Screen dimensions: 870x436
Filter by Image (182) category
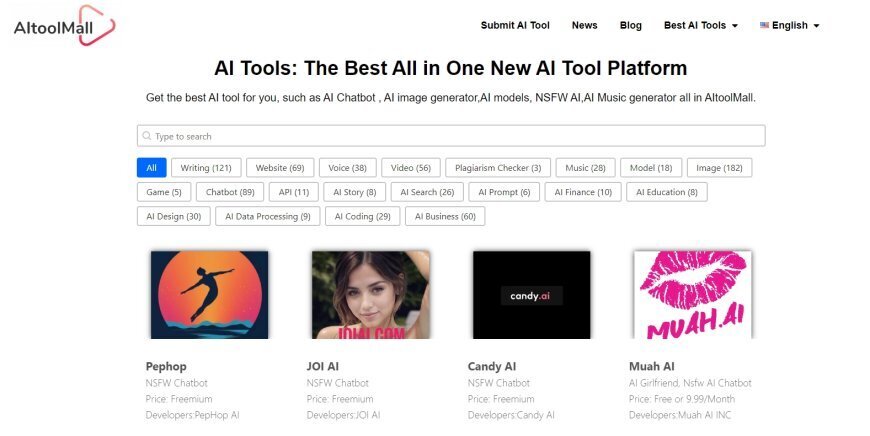point(719,168)
